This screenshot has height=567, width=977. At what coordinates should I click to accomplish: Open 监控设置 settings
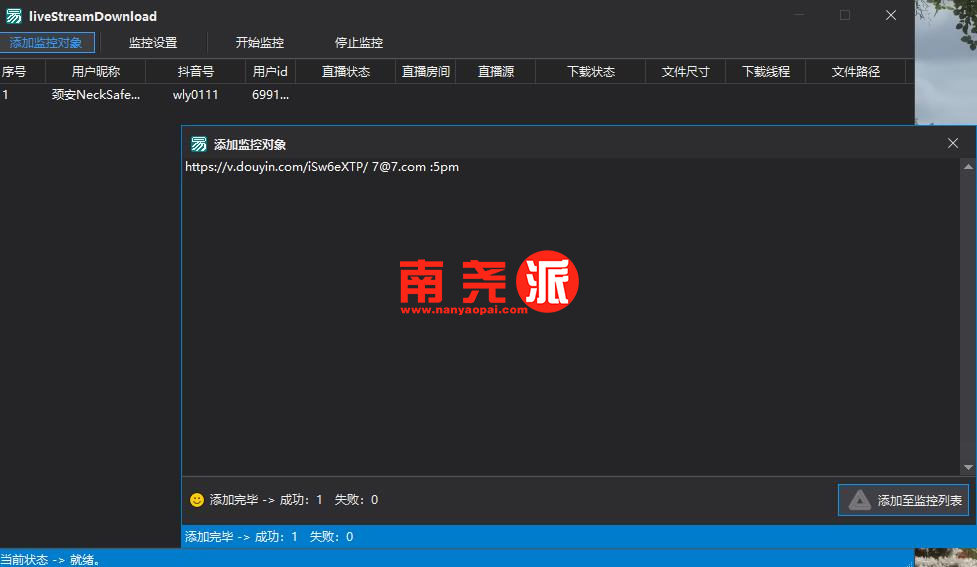click(x=153, y=42)
